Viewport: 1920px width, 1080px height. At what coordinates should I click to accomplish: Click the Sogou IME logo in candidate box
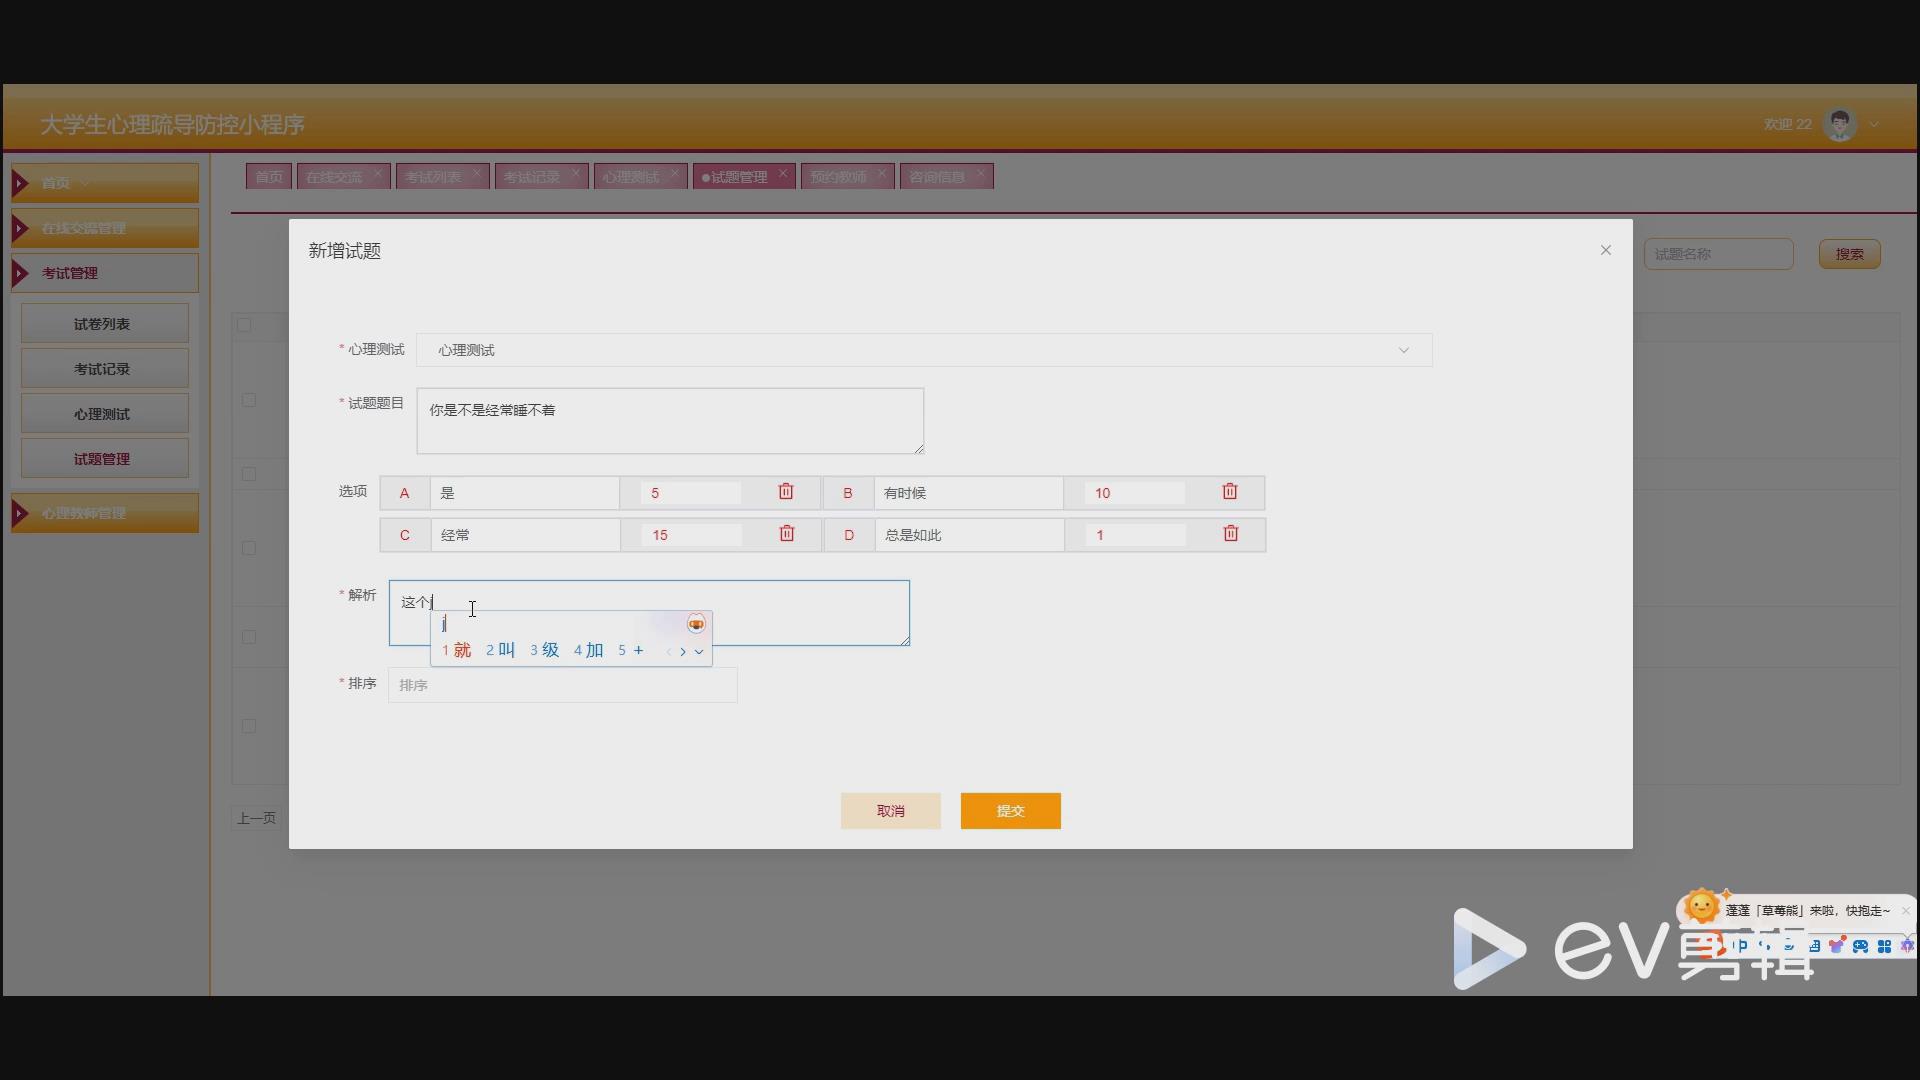click(x=696, y=624)
